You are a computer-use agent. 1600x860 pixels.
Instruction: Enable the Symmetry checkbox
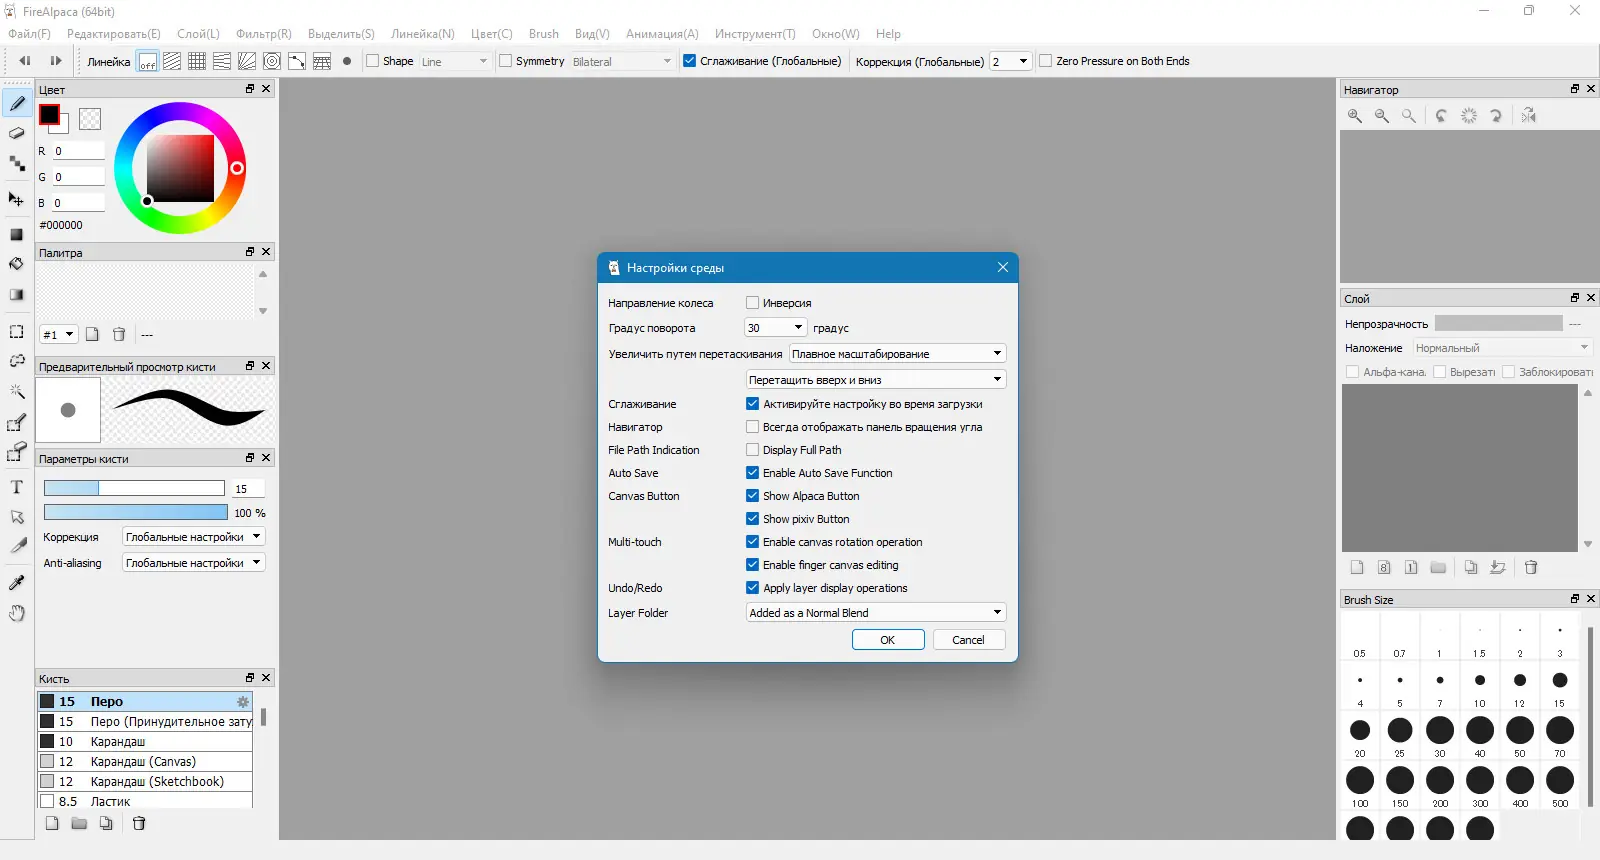coord(505,61)
